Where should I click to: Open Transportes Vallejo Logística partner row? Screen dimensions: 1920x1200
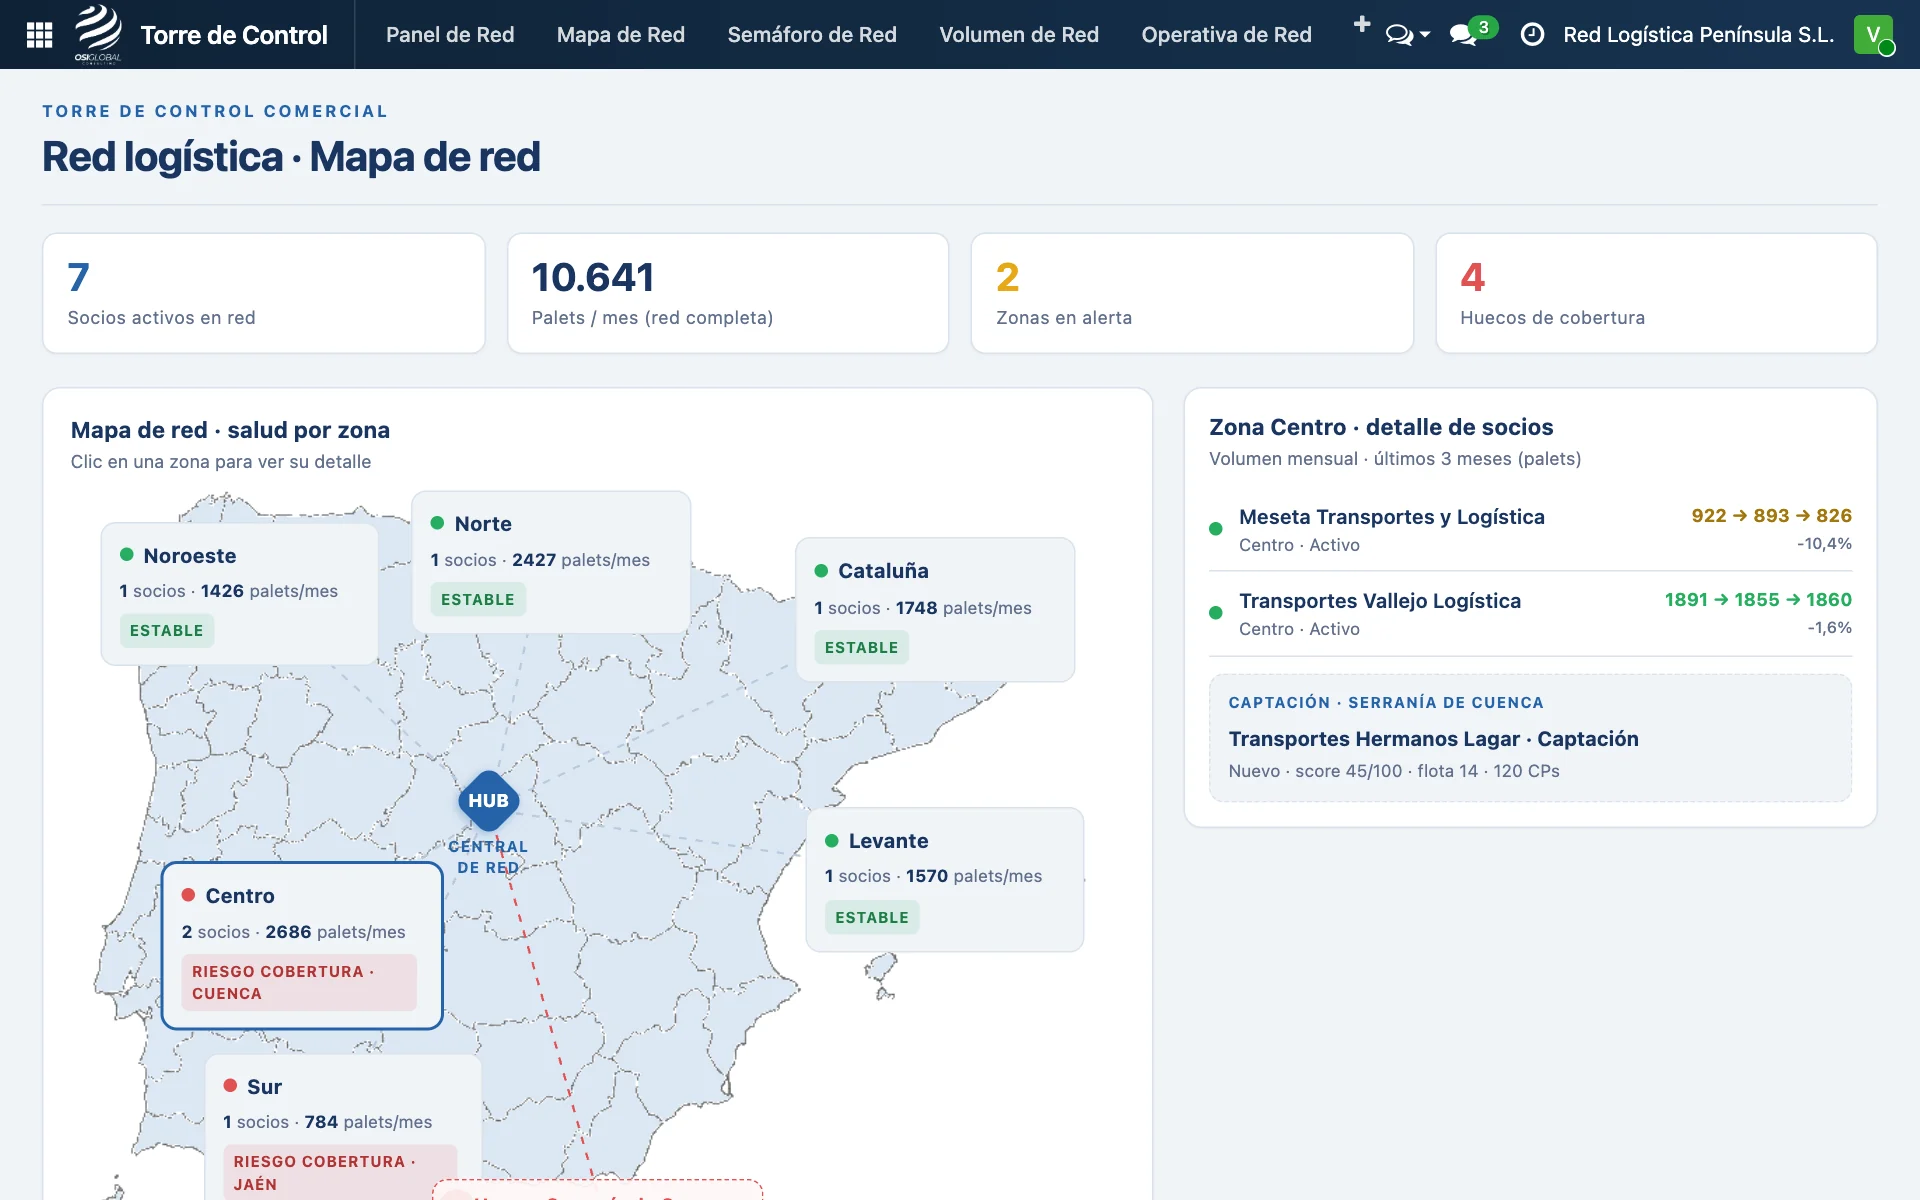point(1530,614)
